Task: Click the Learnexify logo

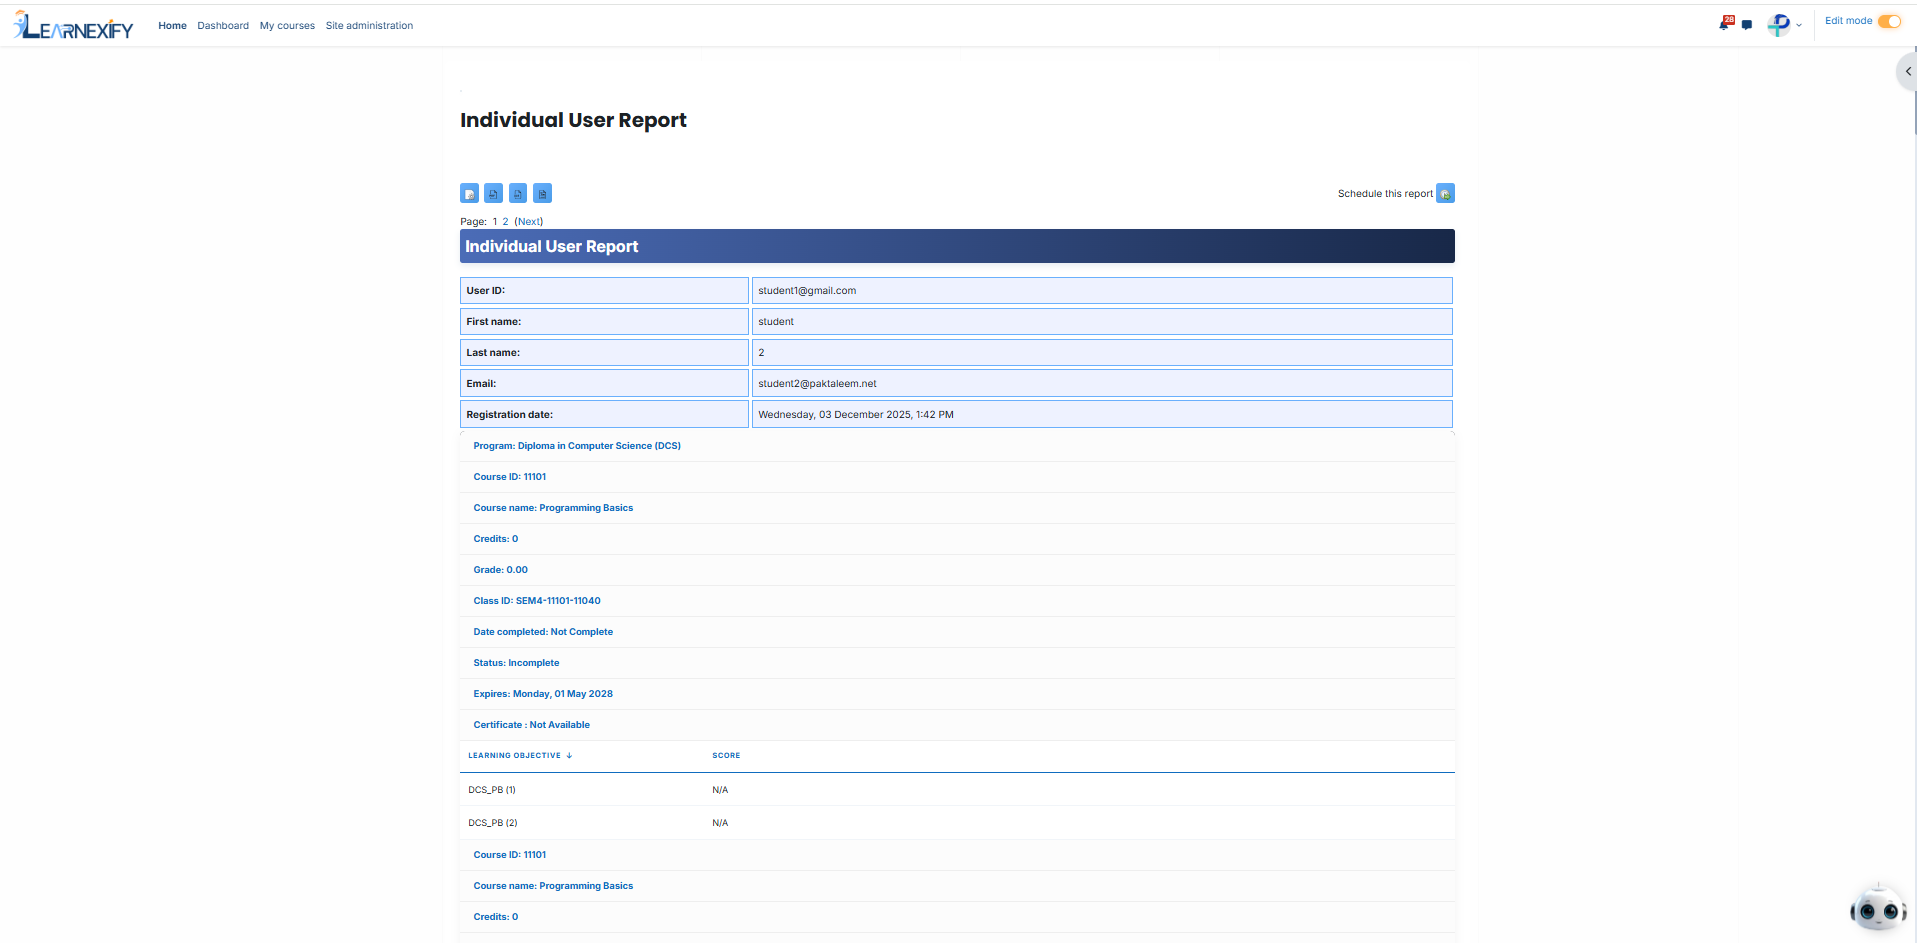Action: tap(73, 25)
